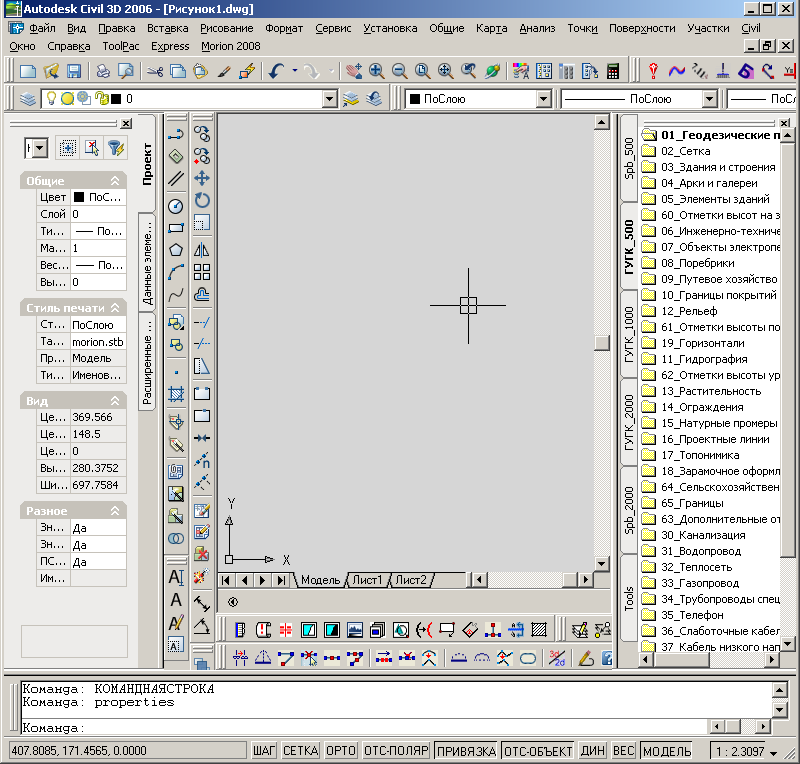800x764 pixels.
Task: Toggle ДИН dynamic input
Action: click(x=592, y=751)
